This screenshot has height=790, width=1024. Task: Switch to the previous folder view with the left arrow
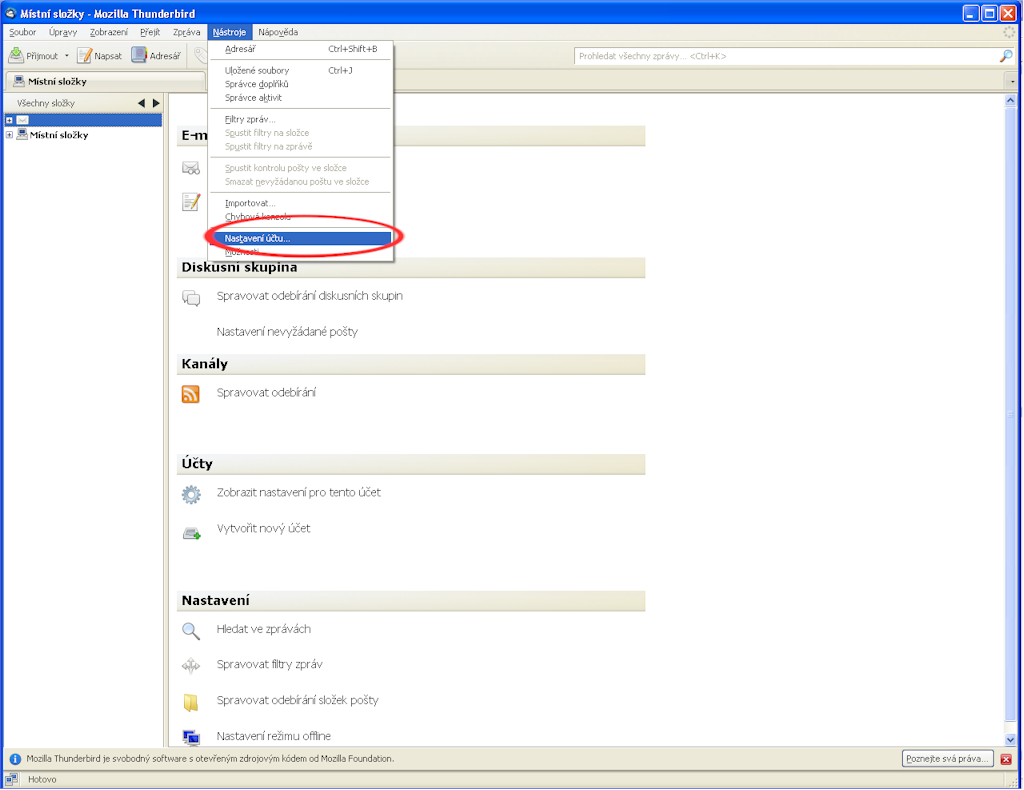click(x=141, y=103)
